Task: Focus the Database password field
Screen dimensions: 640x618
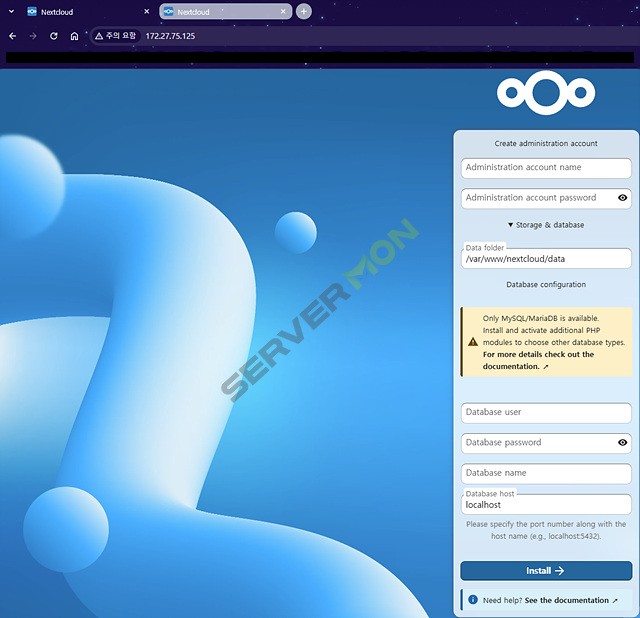Action: click(546, 443)
